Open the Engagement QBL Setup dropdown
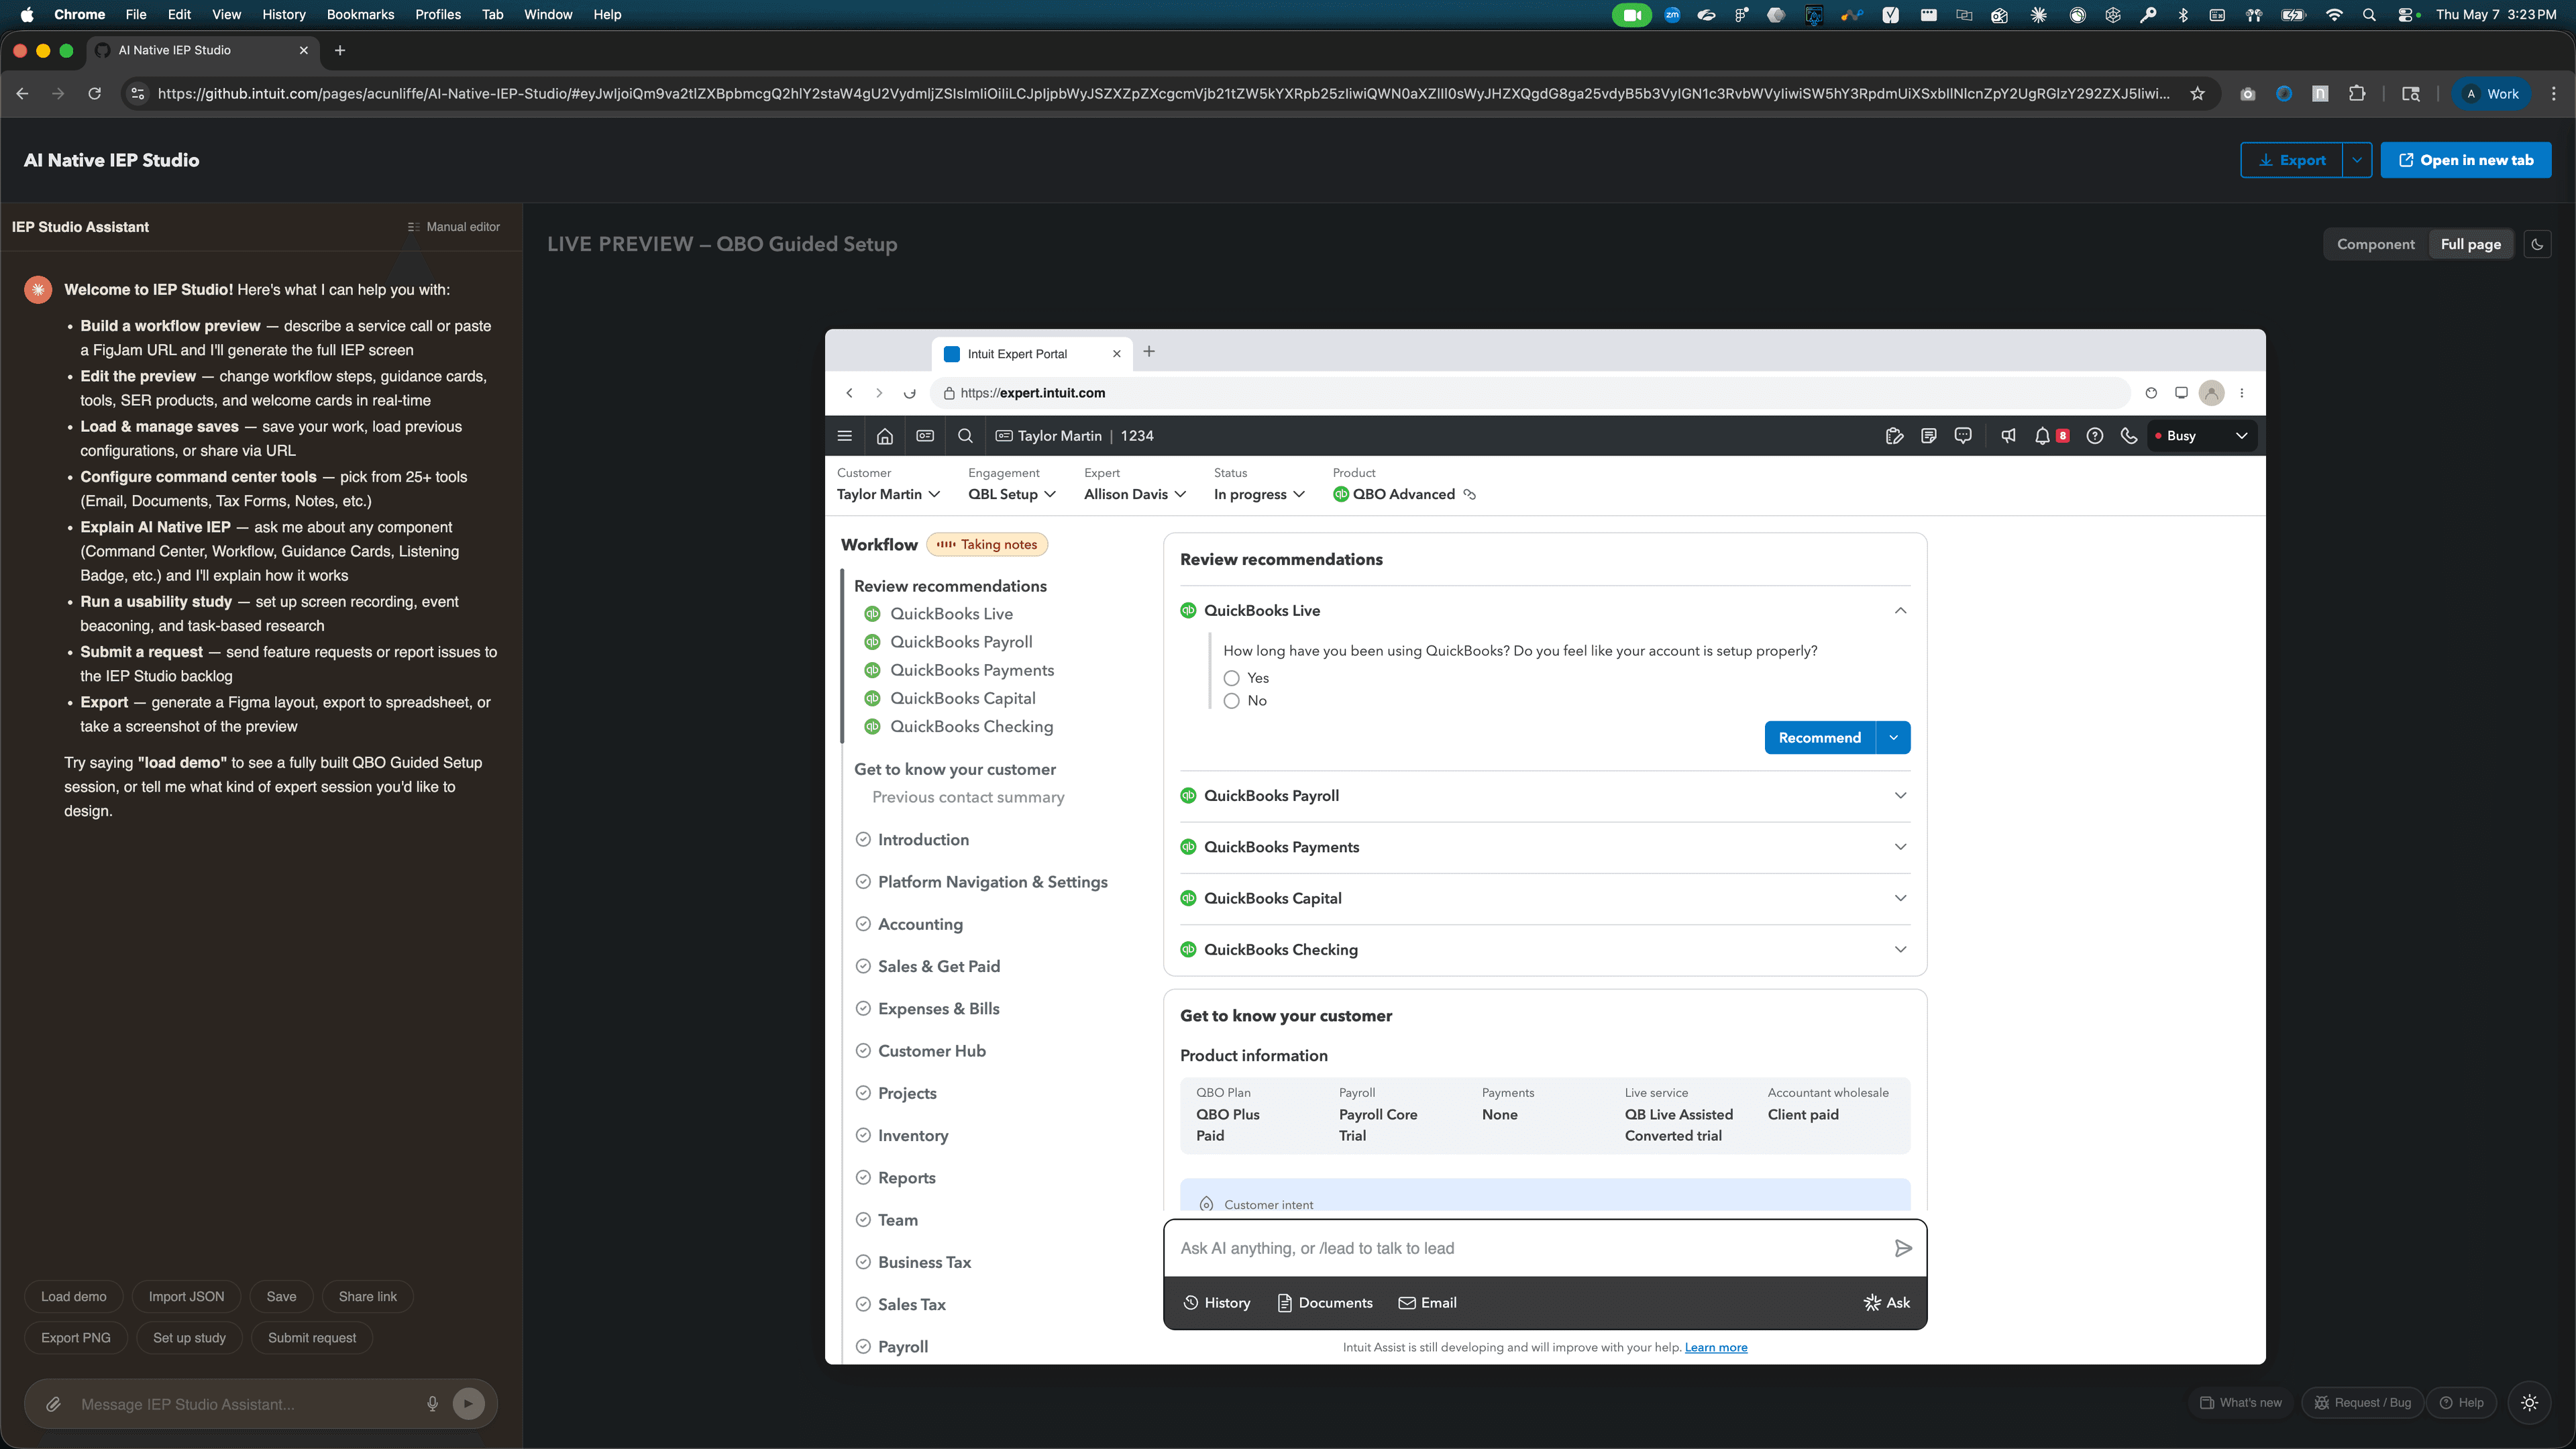Viewport: 2576px width, 1449px height. click(x=1011, y=494)
